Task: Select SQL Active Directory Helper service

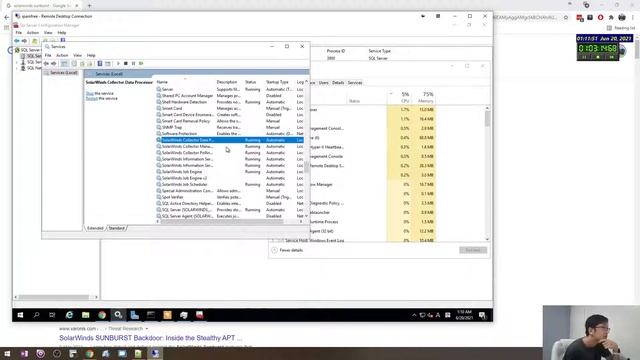Action: click(x=230, y=203)
